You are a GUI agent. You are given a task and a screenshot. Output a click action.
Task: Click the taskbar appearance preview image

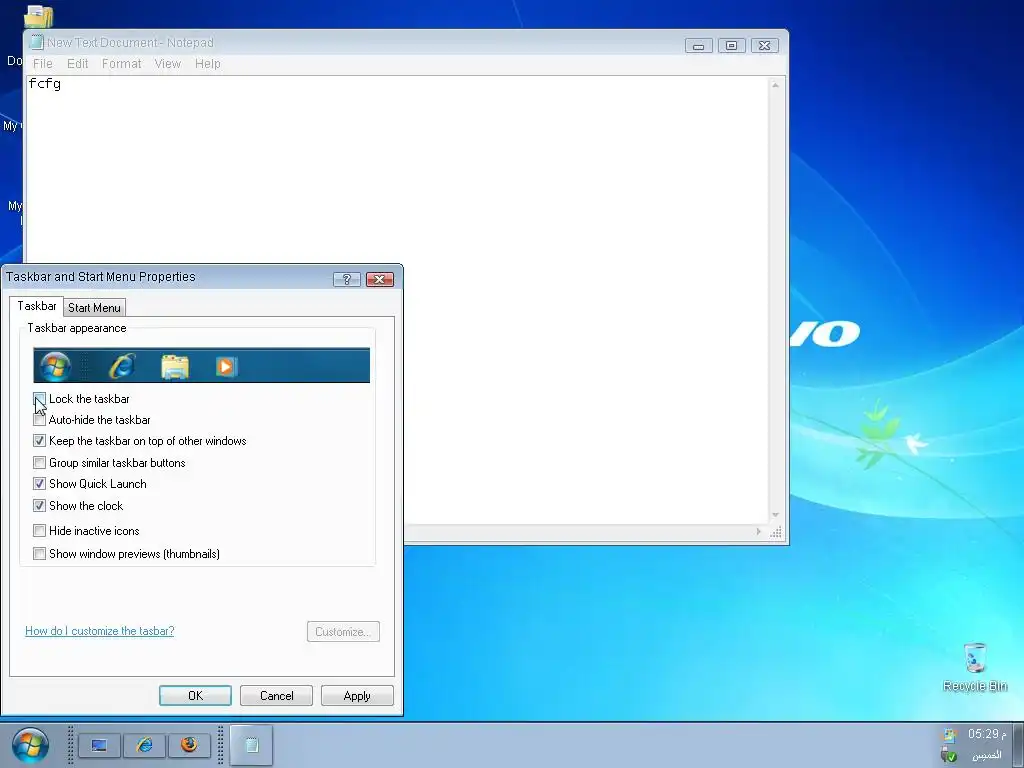pos(201,365)
